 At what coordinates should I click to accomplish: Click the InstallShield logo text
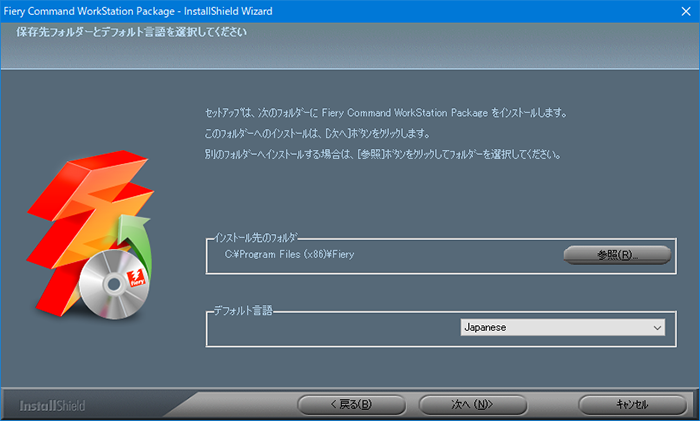pos(52,406)
